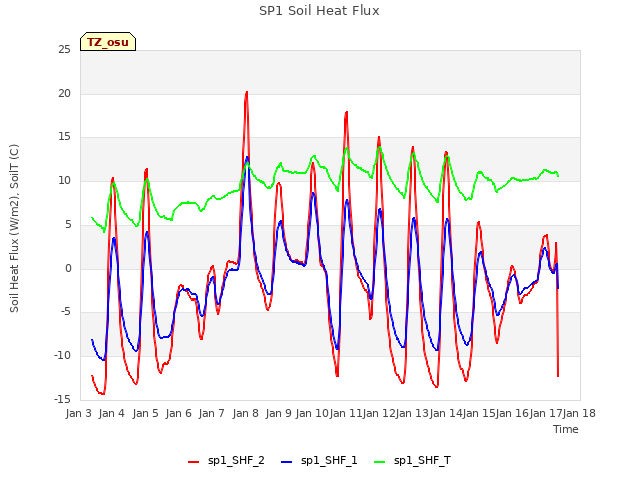640x480 pixels.
Task: Click the y-axis title Soil Heat Flux (W/m2), SoilT (C)
Action: [x=14, y=228]
